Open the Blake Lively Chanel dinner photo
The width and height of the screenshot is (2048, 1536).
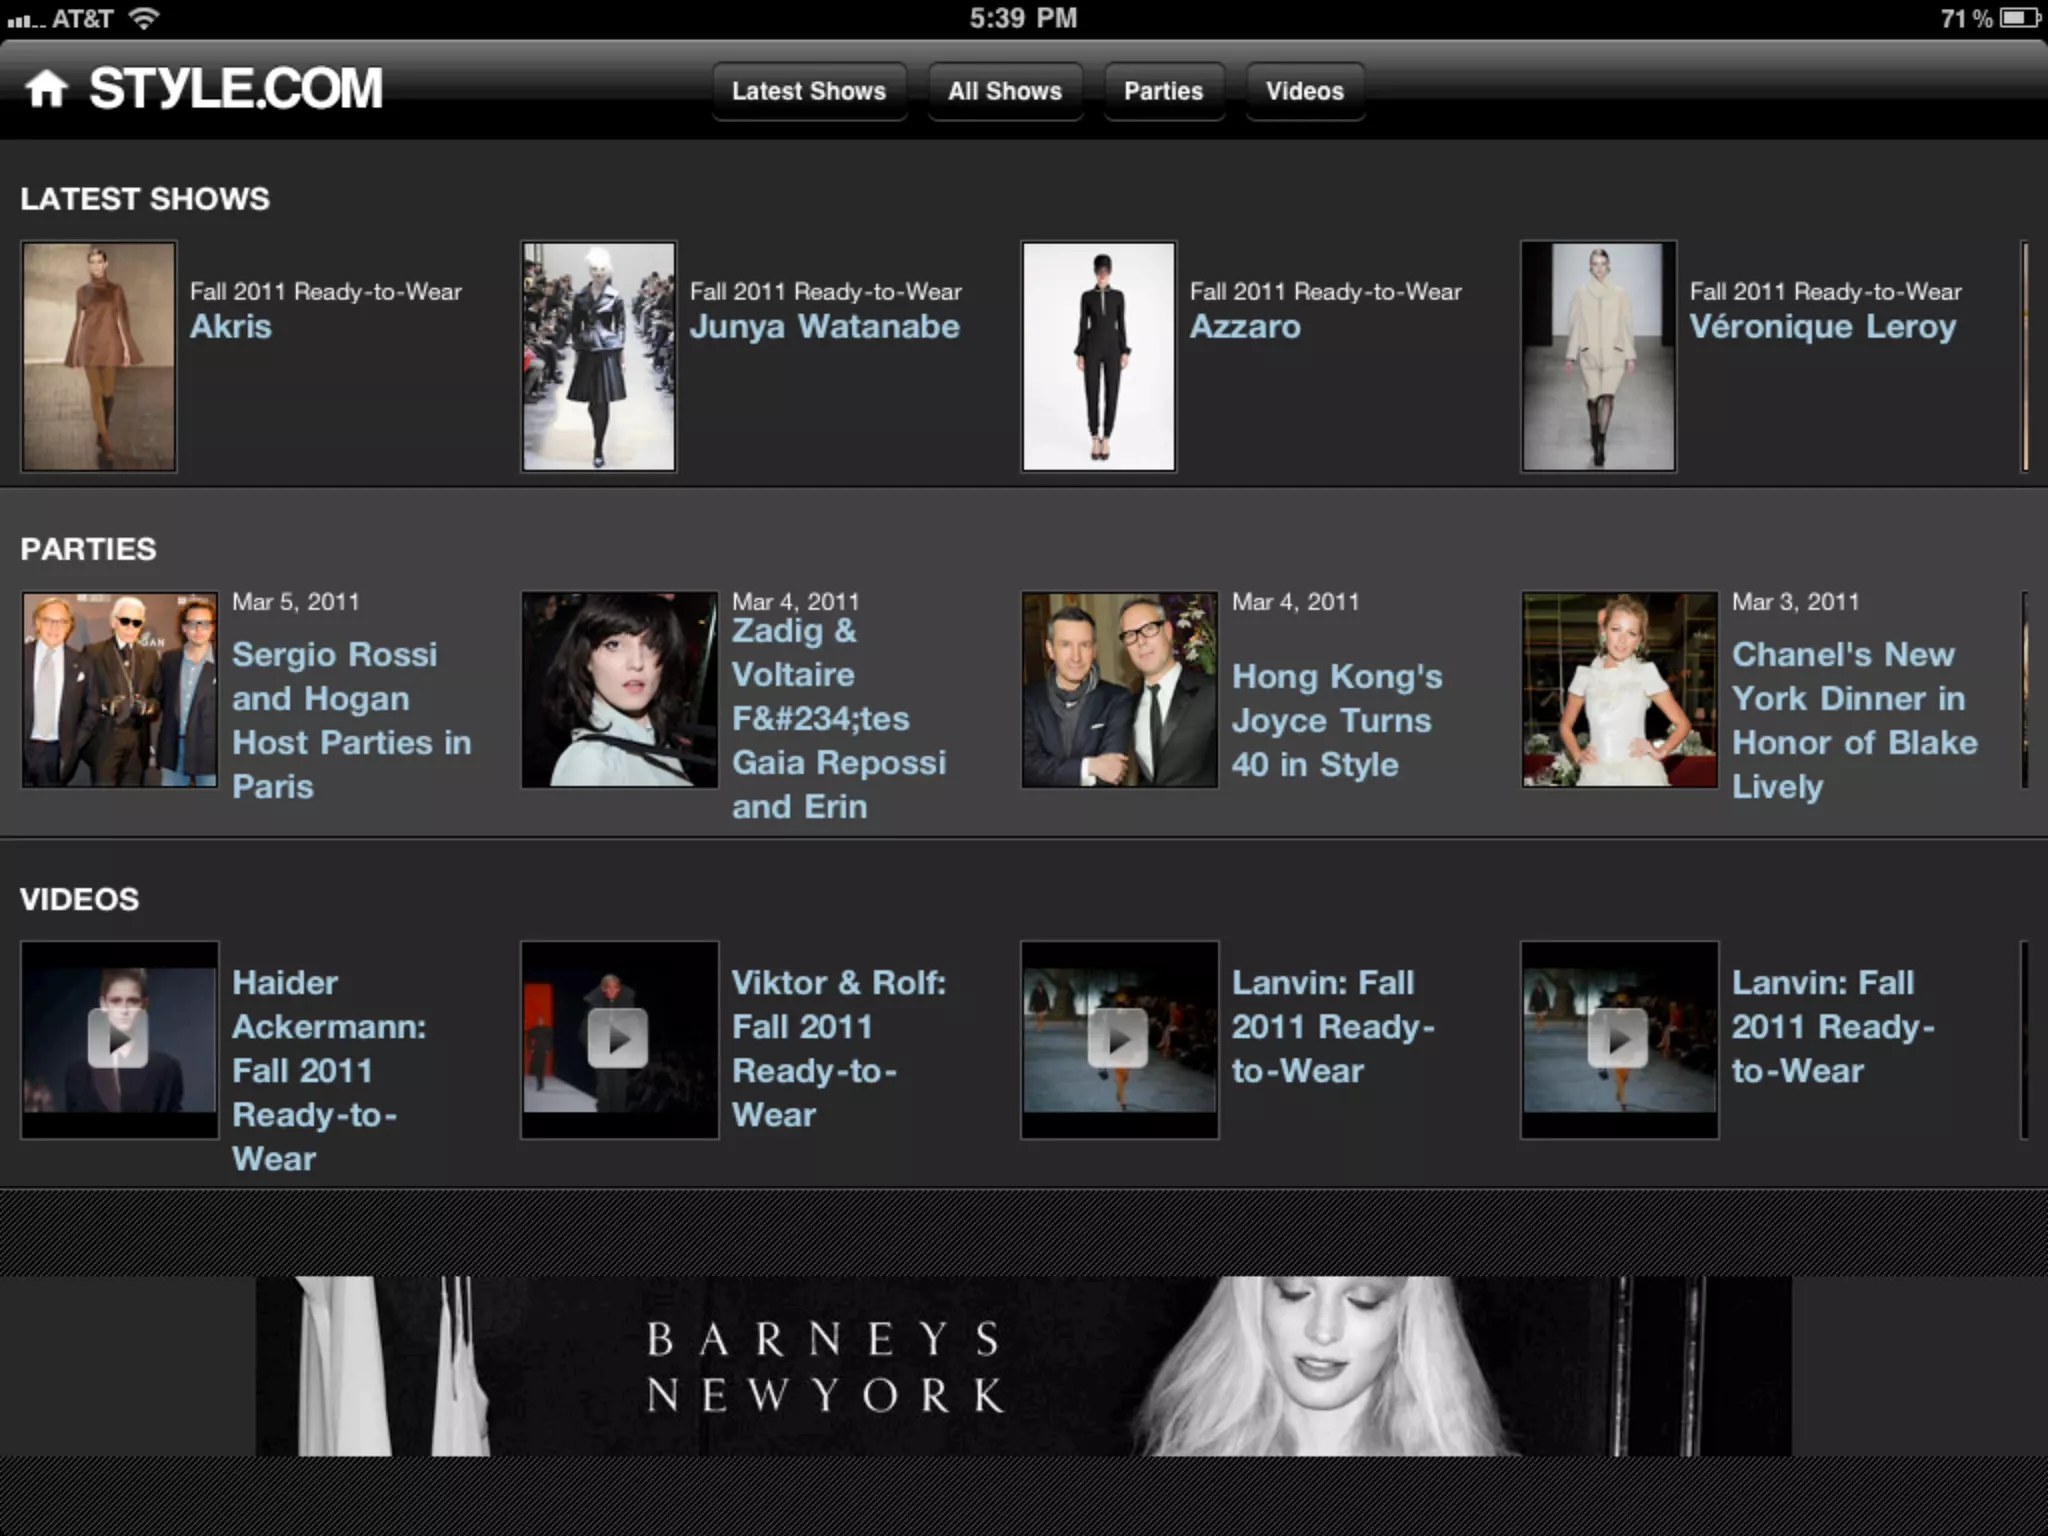coord(1620,690)
